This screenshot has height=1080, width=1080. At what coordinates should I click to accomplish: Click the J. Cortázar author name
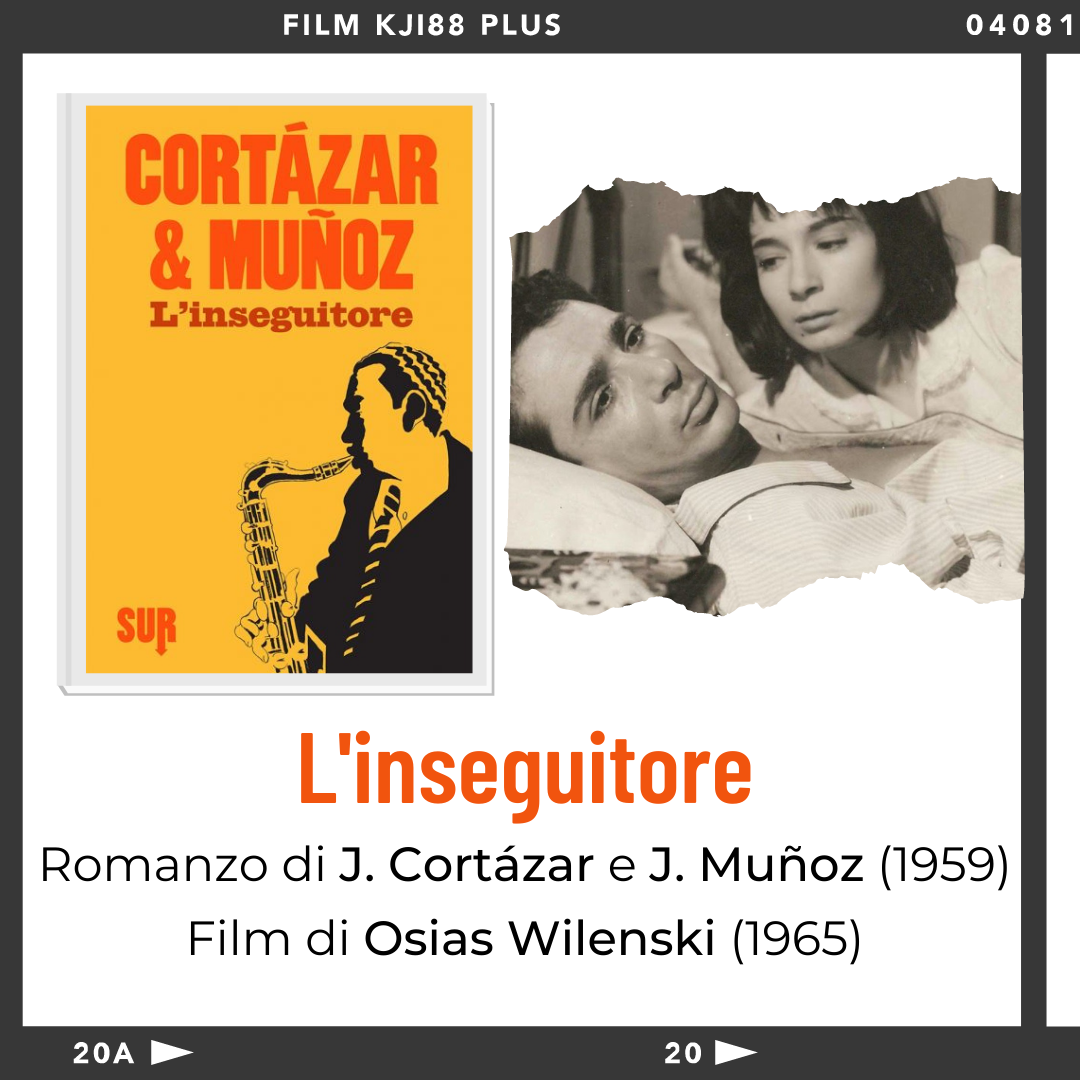coord(466,864)
